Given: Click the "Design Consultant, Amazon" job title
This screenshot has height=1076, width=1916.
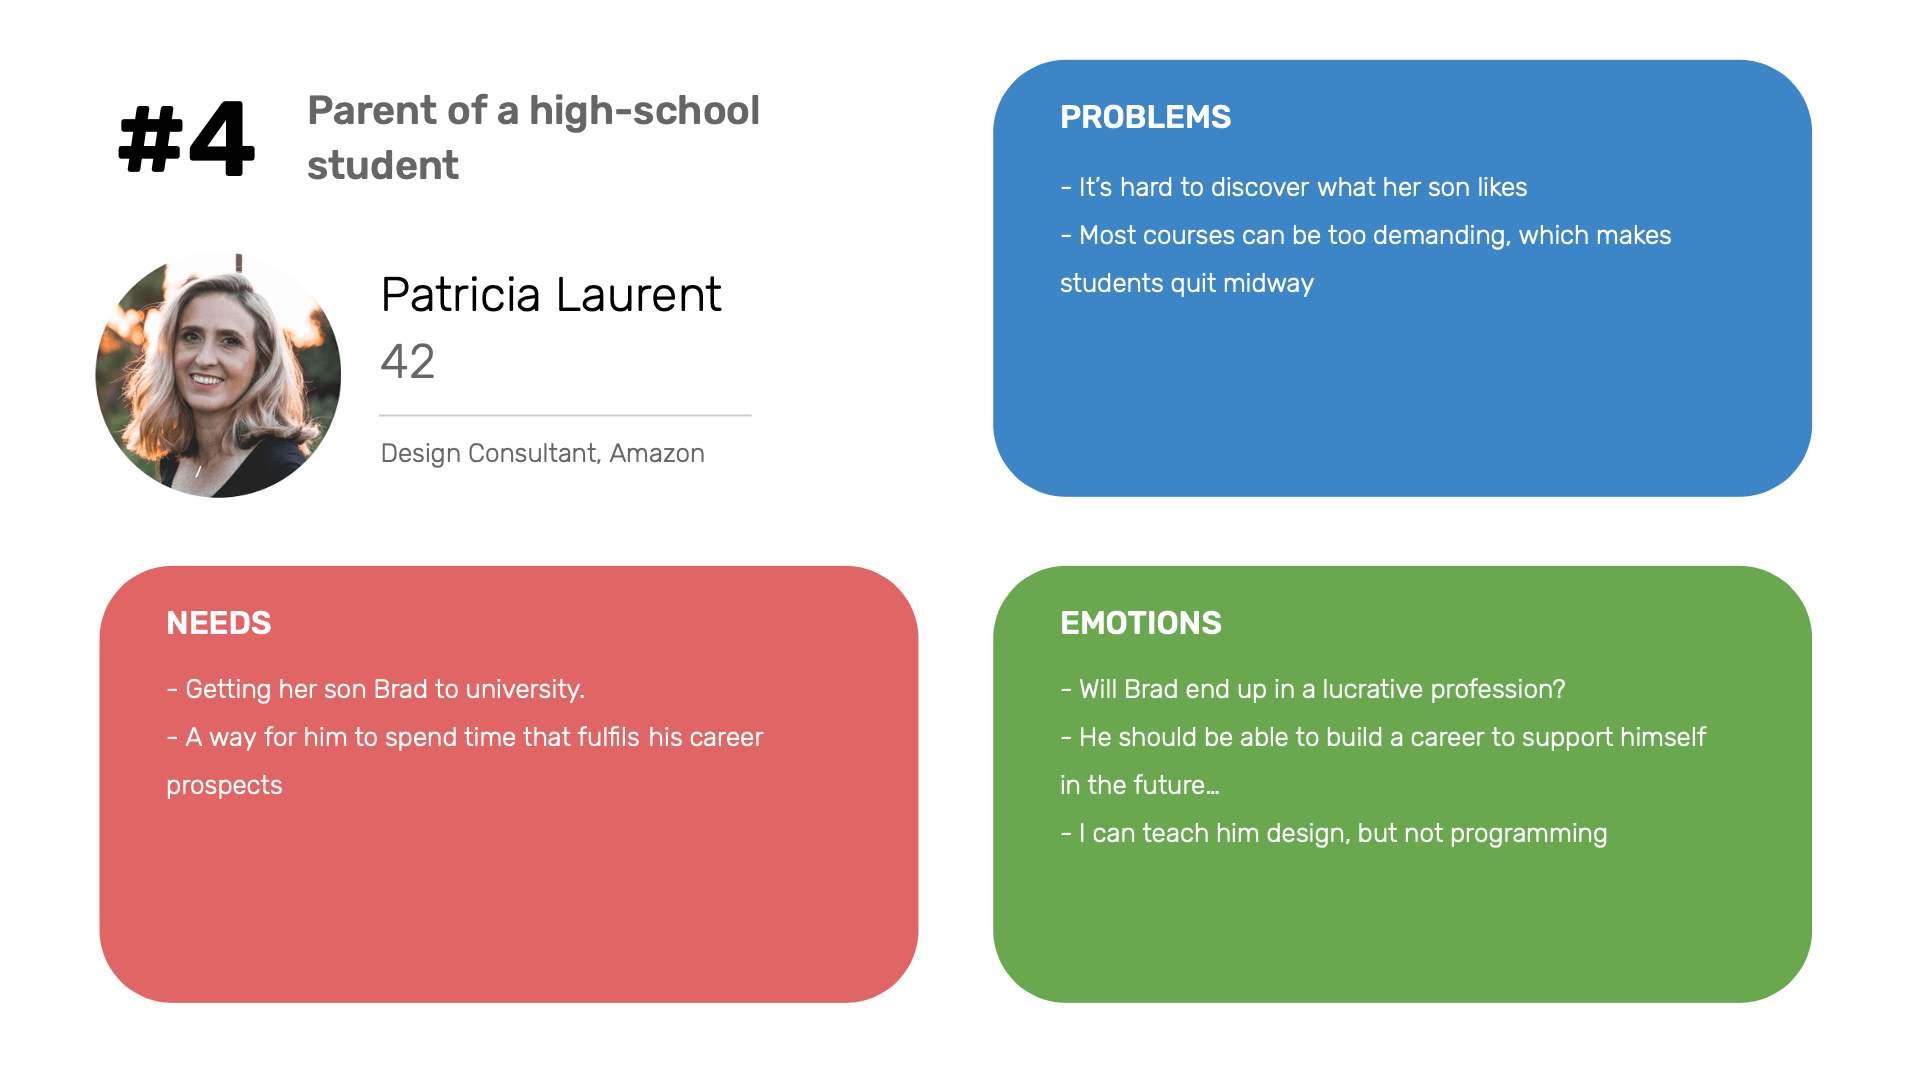Looking at the screenshot, I should [542, 454].
